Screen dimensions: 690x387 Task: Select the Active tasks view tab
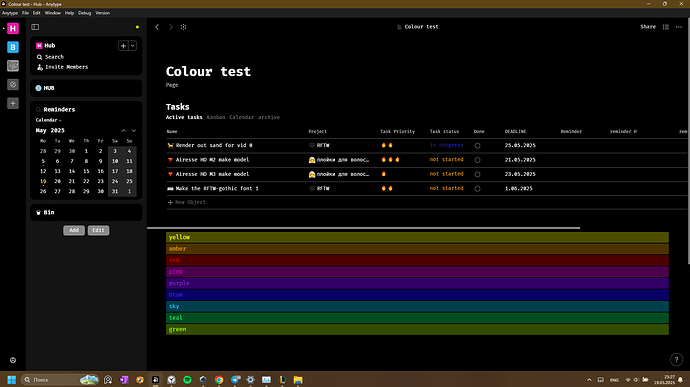pyautogui.click(x=184, y=118)
